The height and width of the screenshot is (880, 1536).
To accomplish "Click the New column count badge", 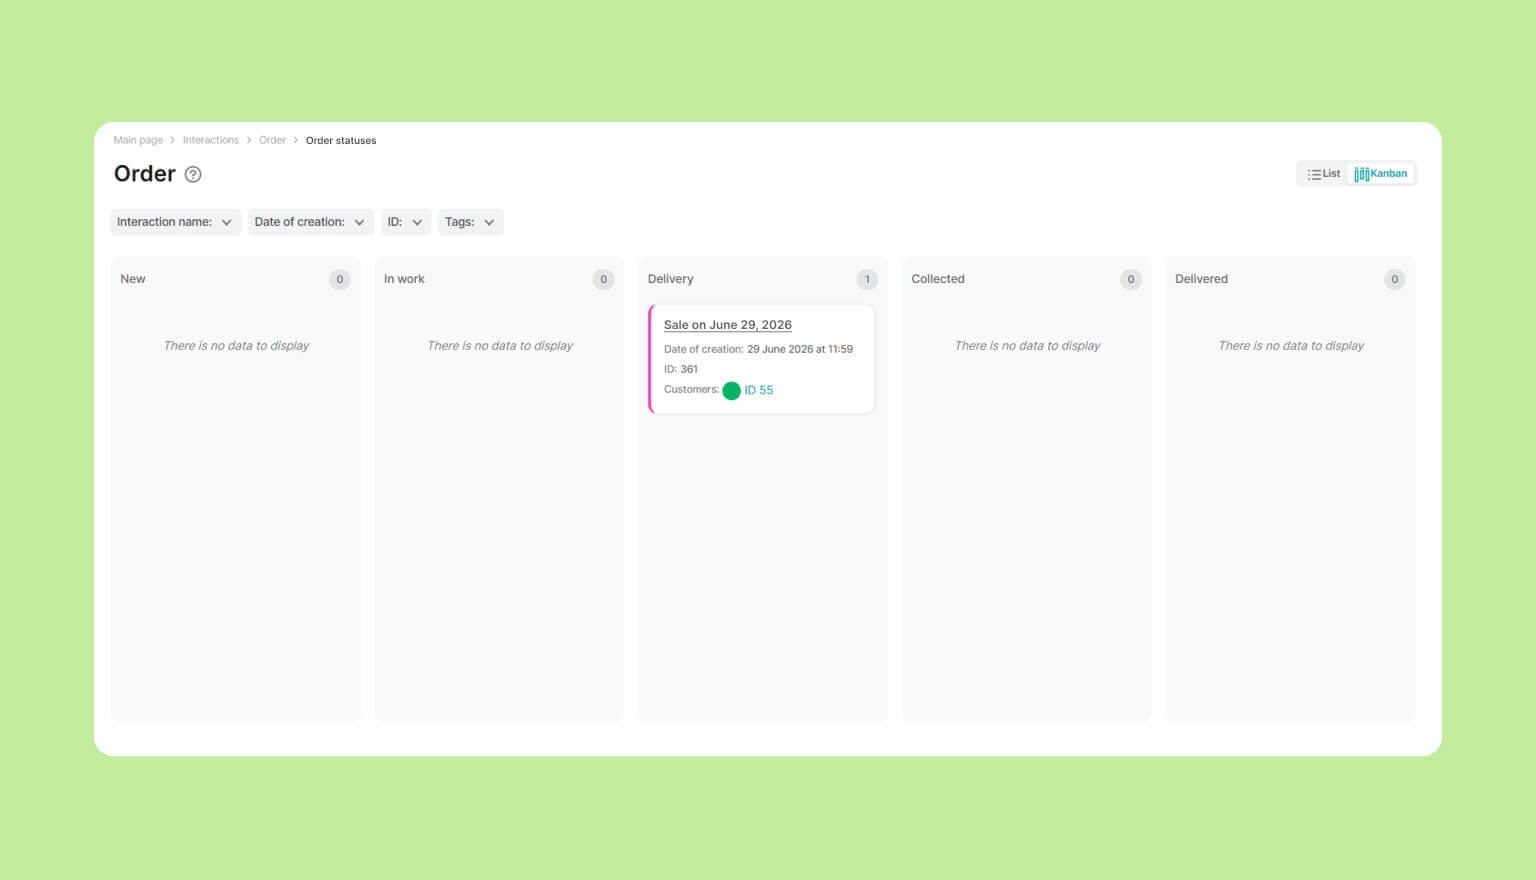I will click(340, 279).
